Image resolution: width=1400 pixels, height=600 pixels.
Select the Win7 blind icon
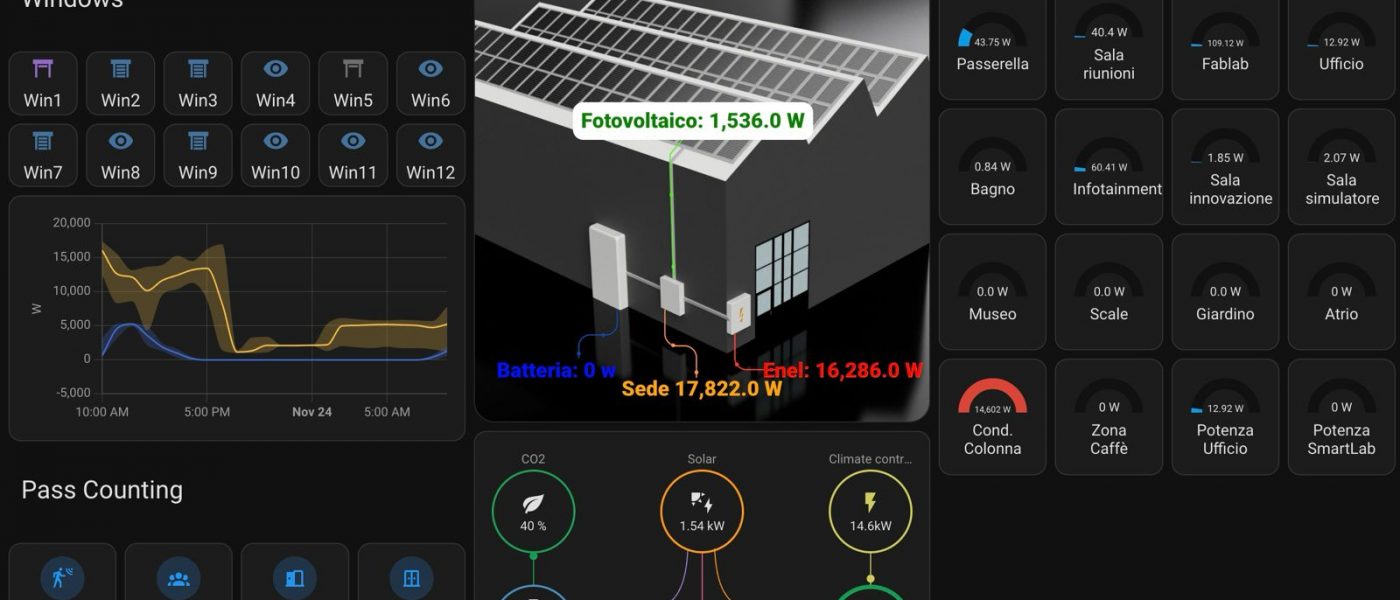43,141
